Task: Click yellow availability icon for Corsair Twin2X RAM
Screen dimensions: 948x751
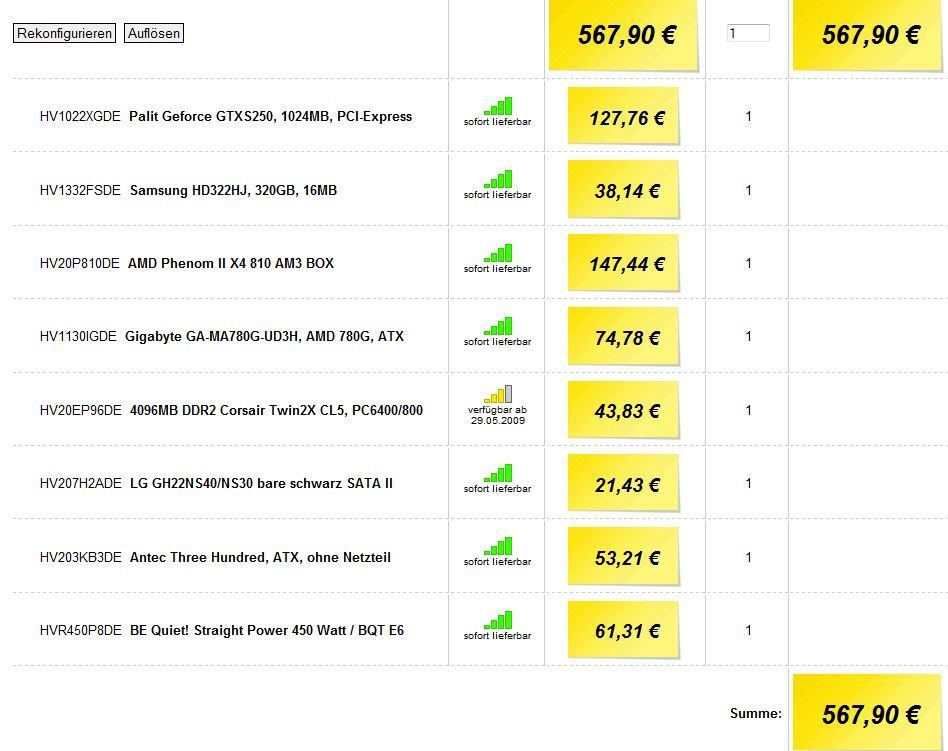Action: click(498, 394)
